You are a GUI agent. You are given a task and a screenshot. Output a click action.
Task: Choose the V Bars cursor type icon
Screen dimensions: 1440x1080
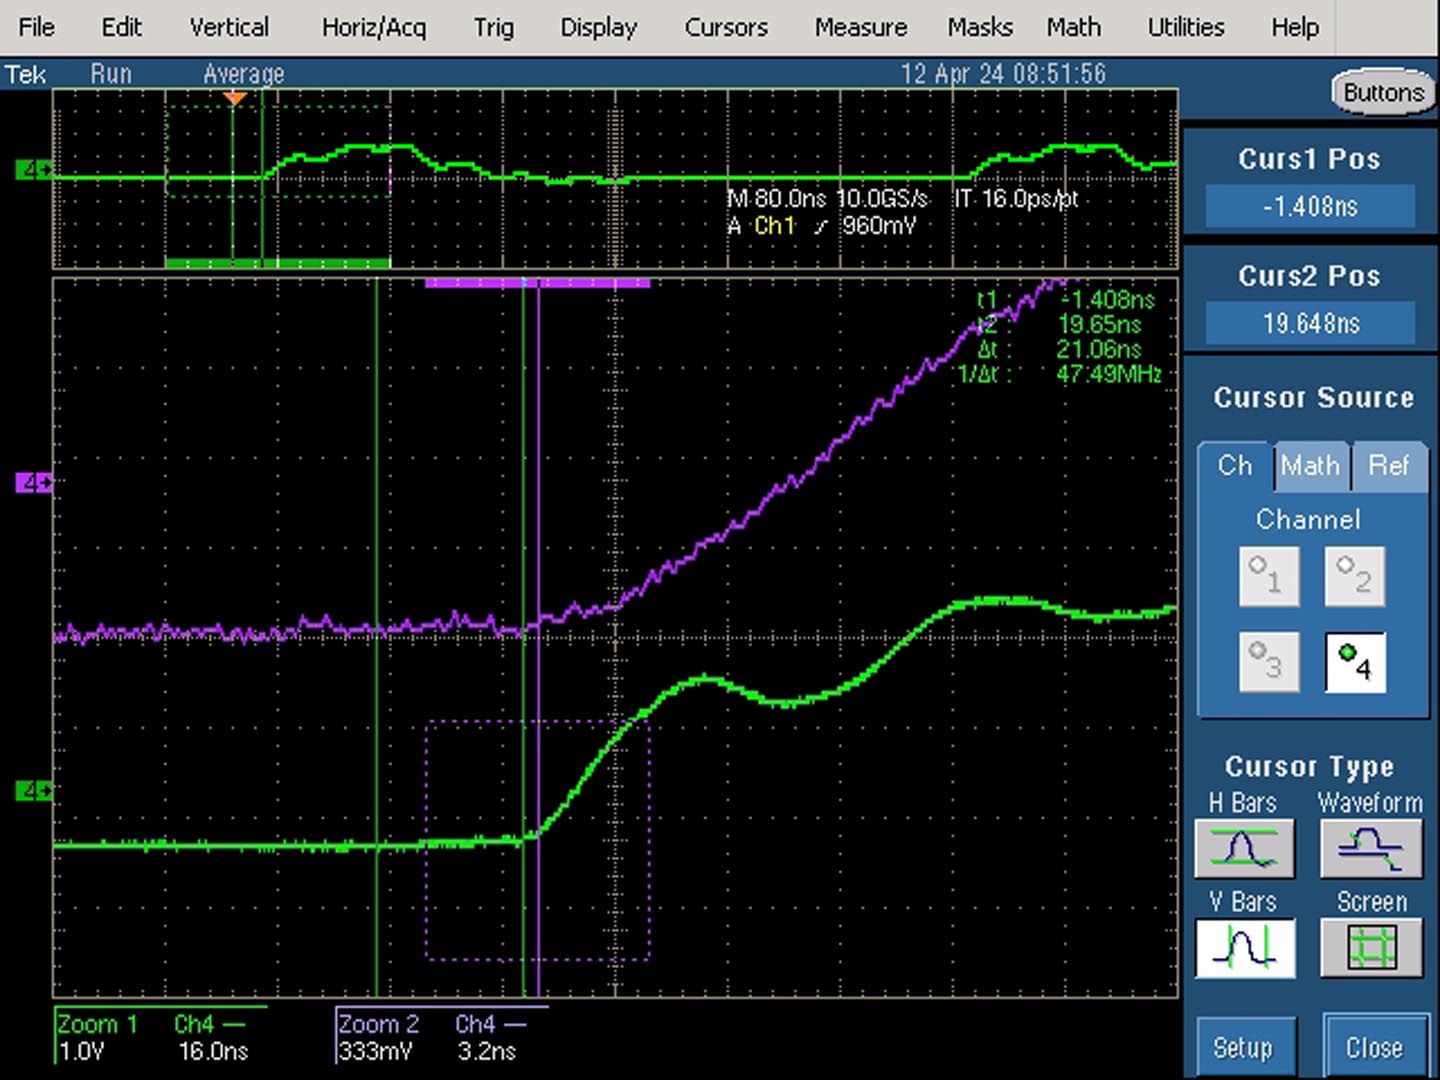tap(1244, 947)
